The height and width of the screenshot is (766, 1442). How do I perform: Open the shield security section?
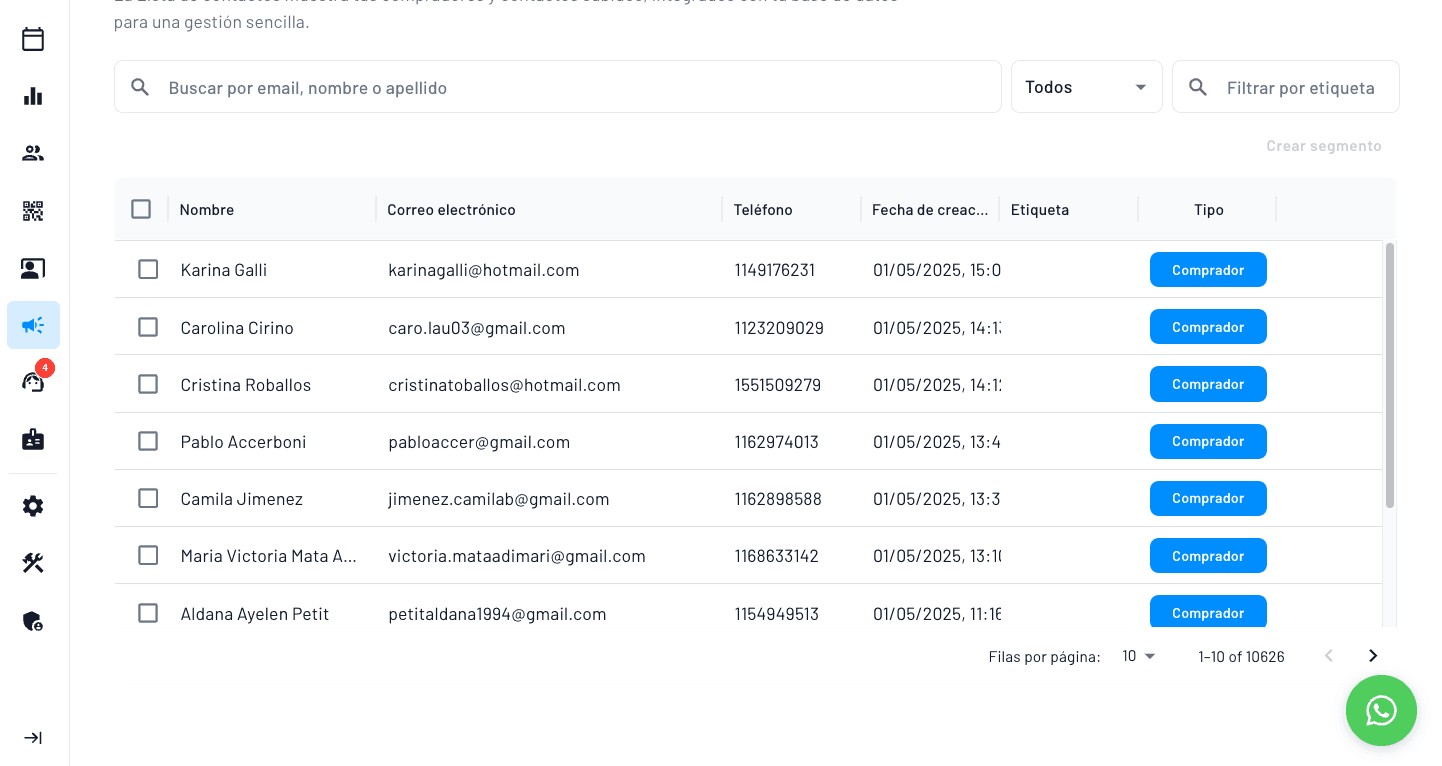33,621
